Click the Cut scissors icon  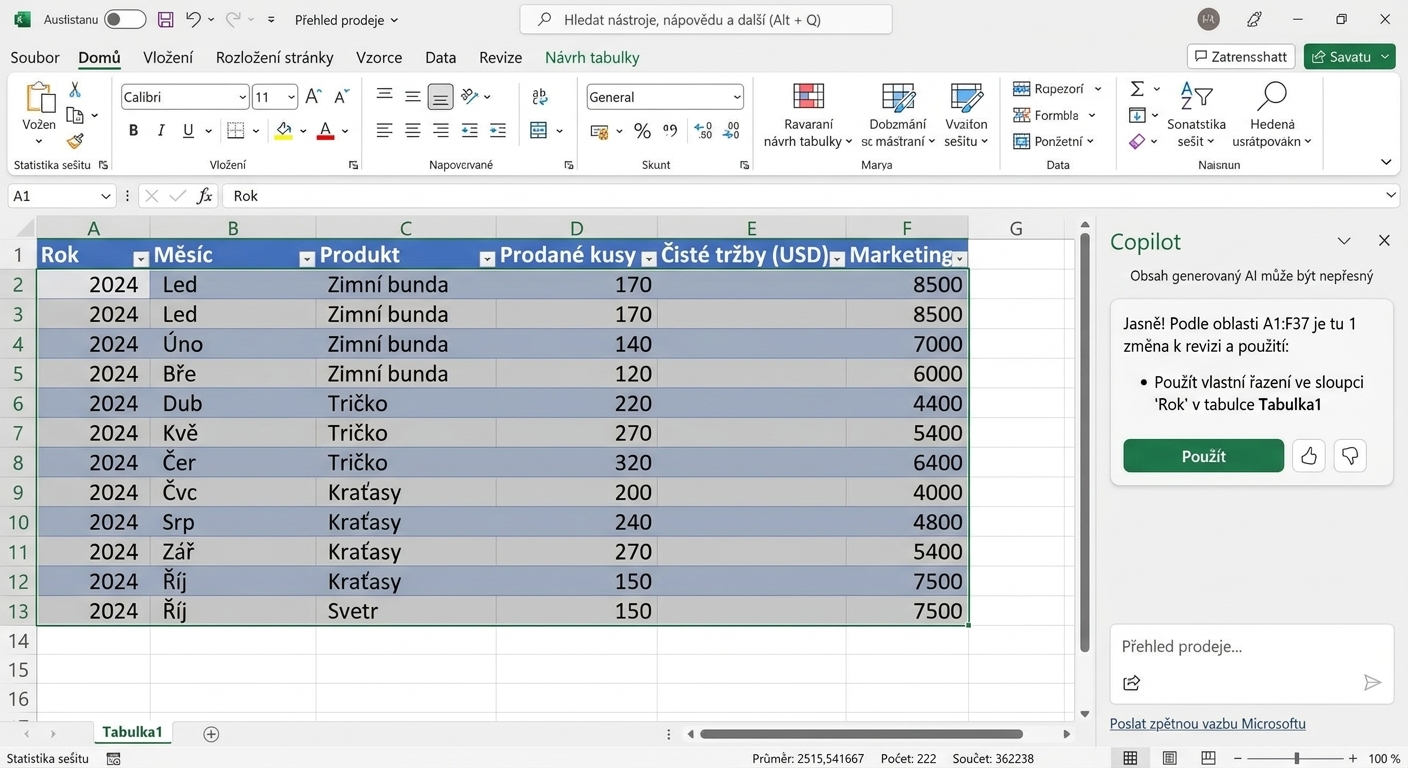75,89
